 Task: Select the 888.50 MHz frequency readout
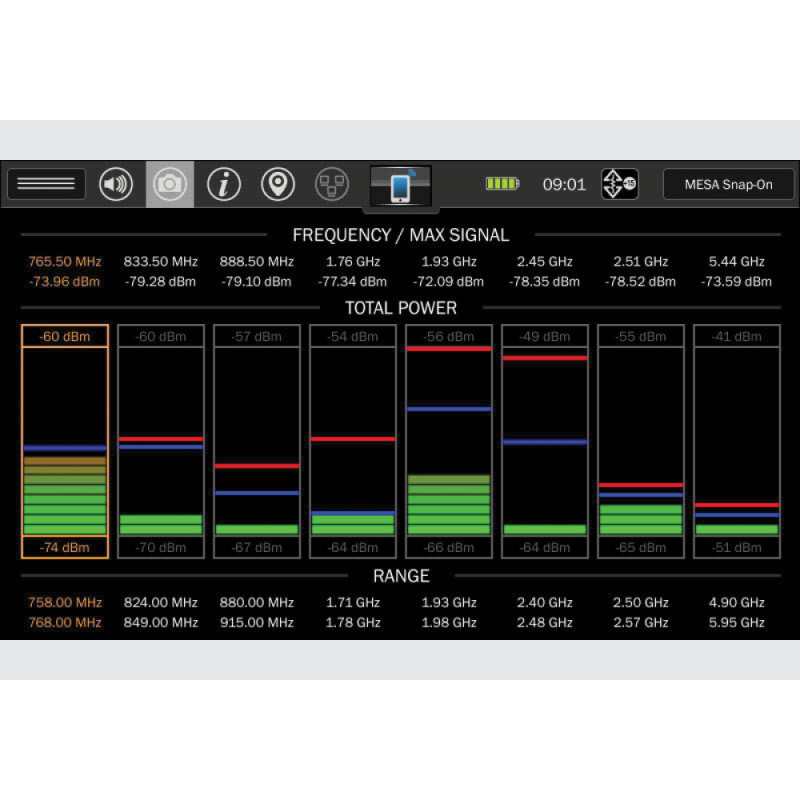tap(257, 262)
